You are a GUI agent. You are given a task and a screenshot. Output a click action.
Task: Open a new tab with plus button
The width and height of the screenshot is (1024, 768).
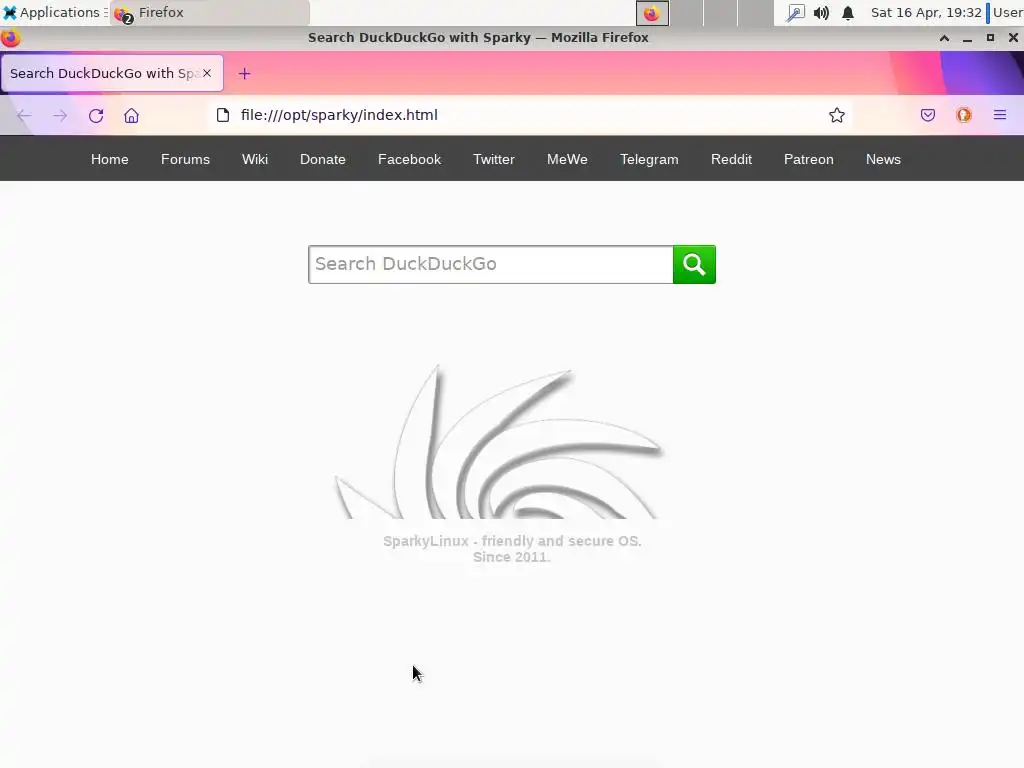[x=244, y=74]
